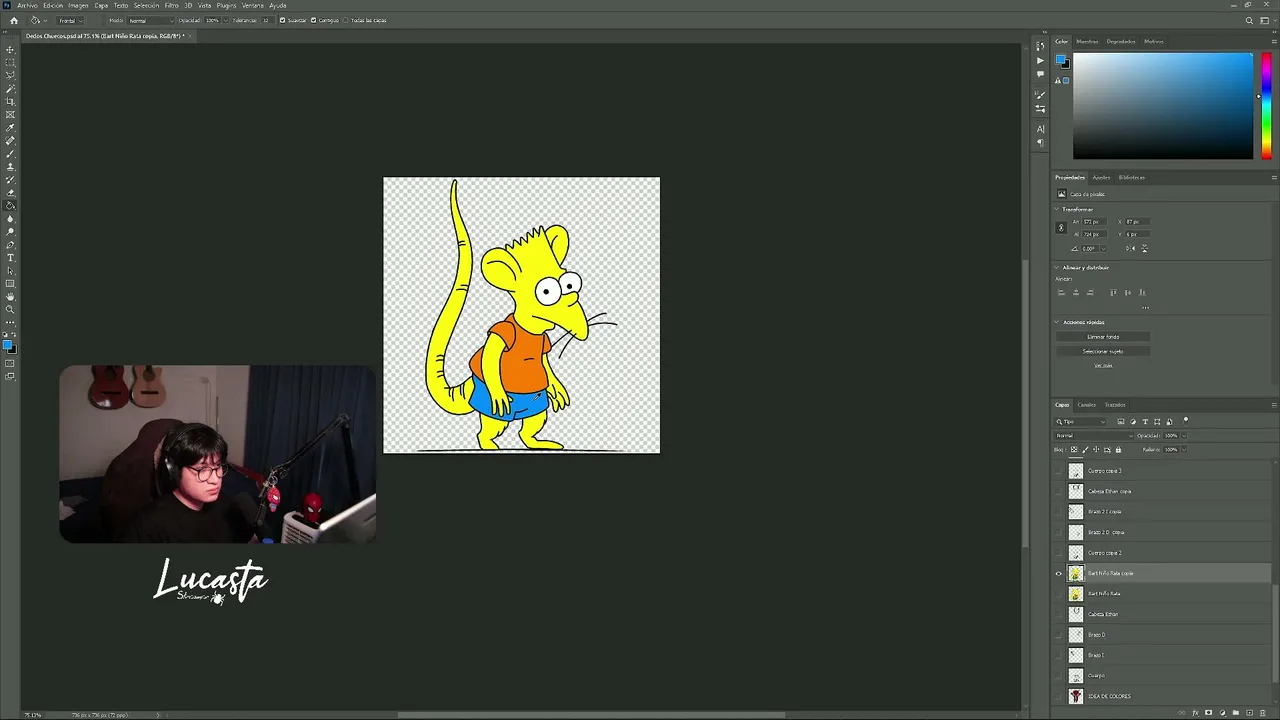Pick a color in the color field
1280x720 pixels.
1163,106
